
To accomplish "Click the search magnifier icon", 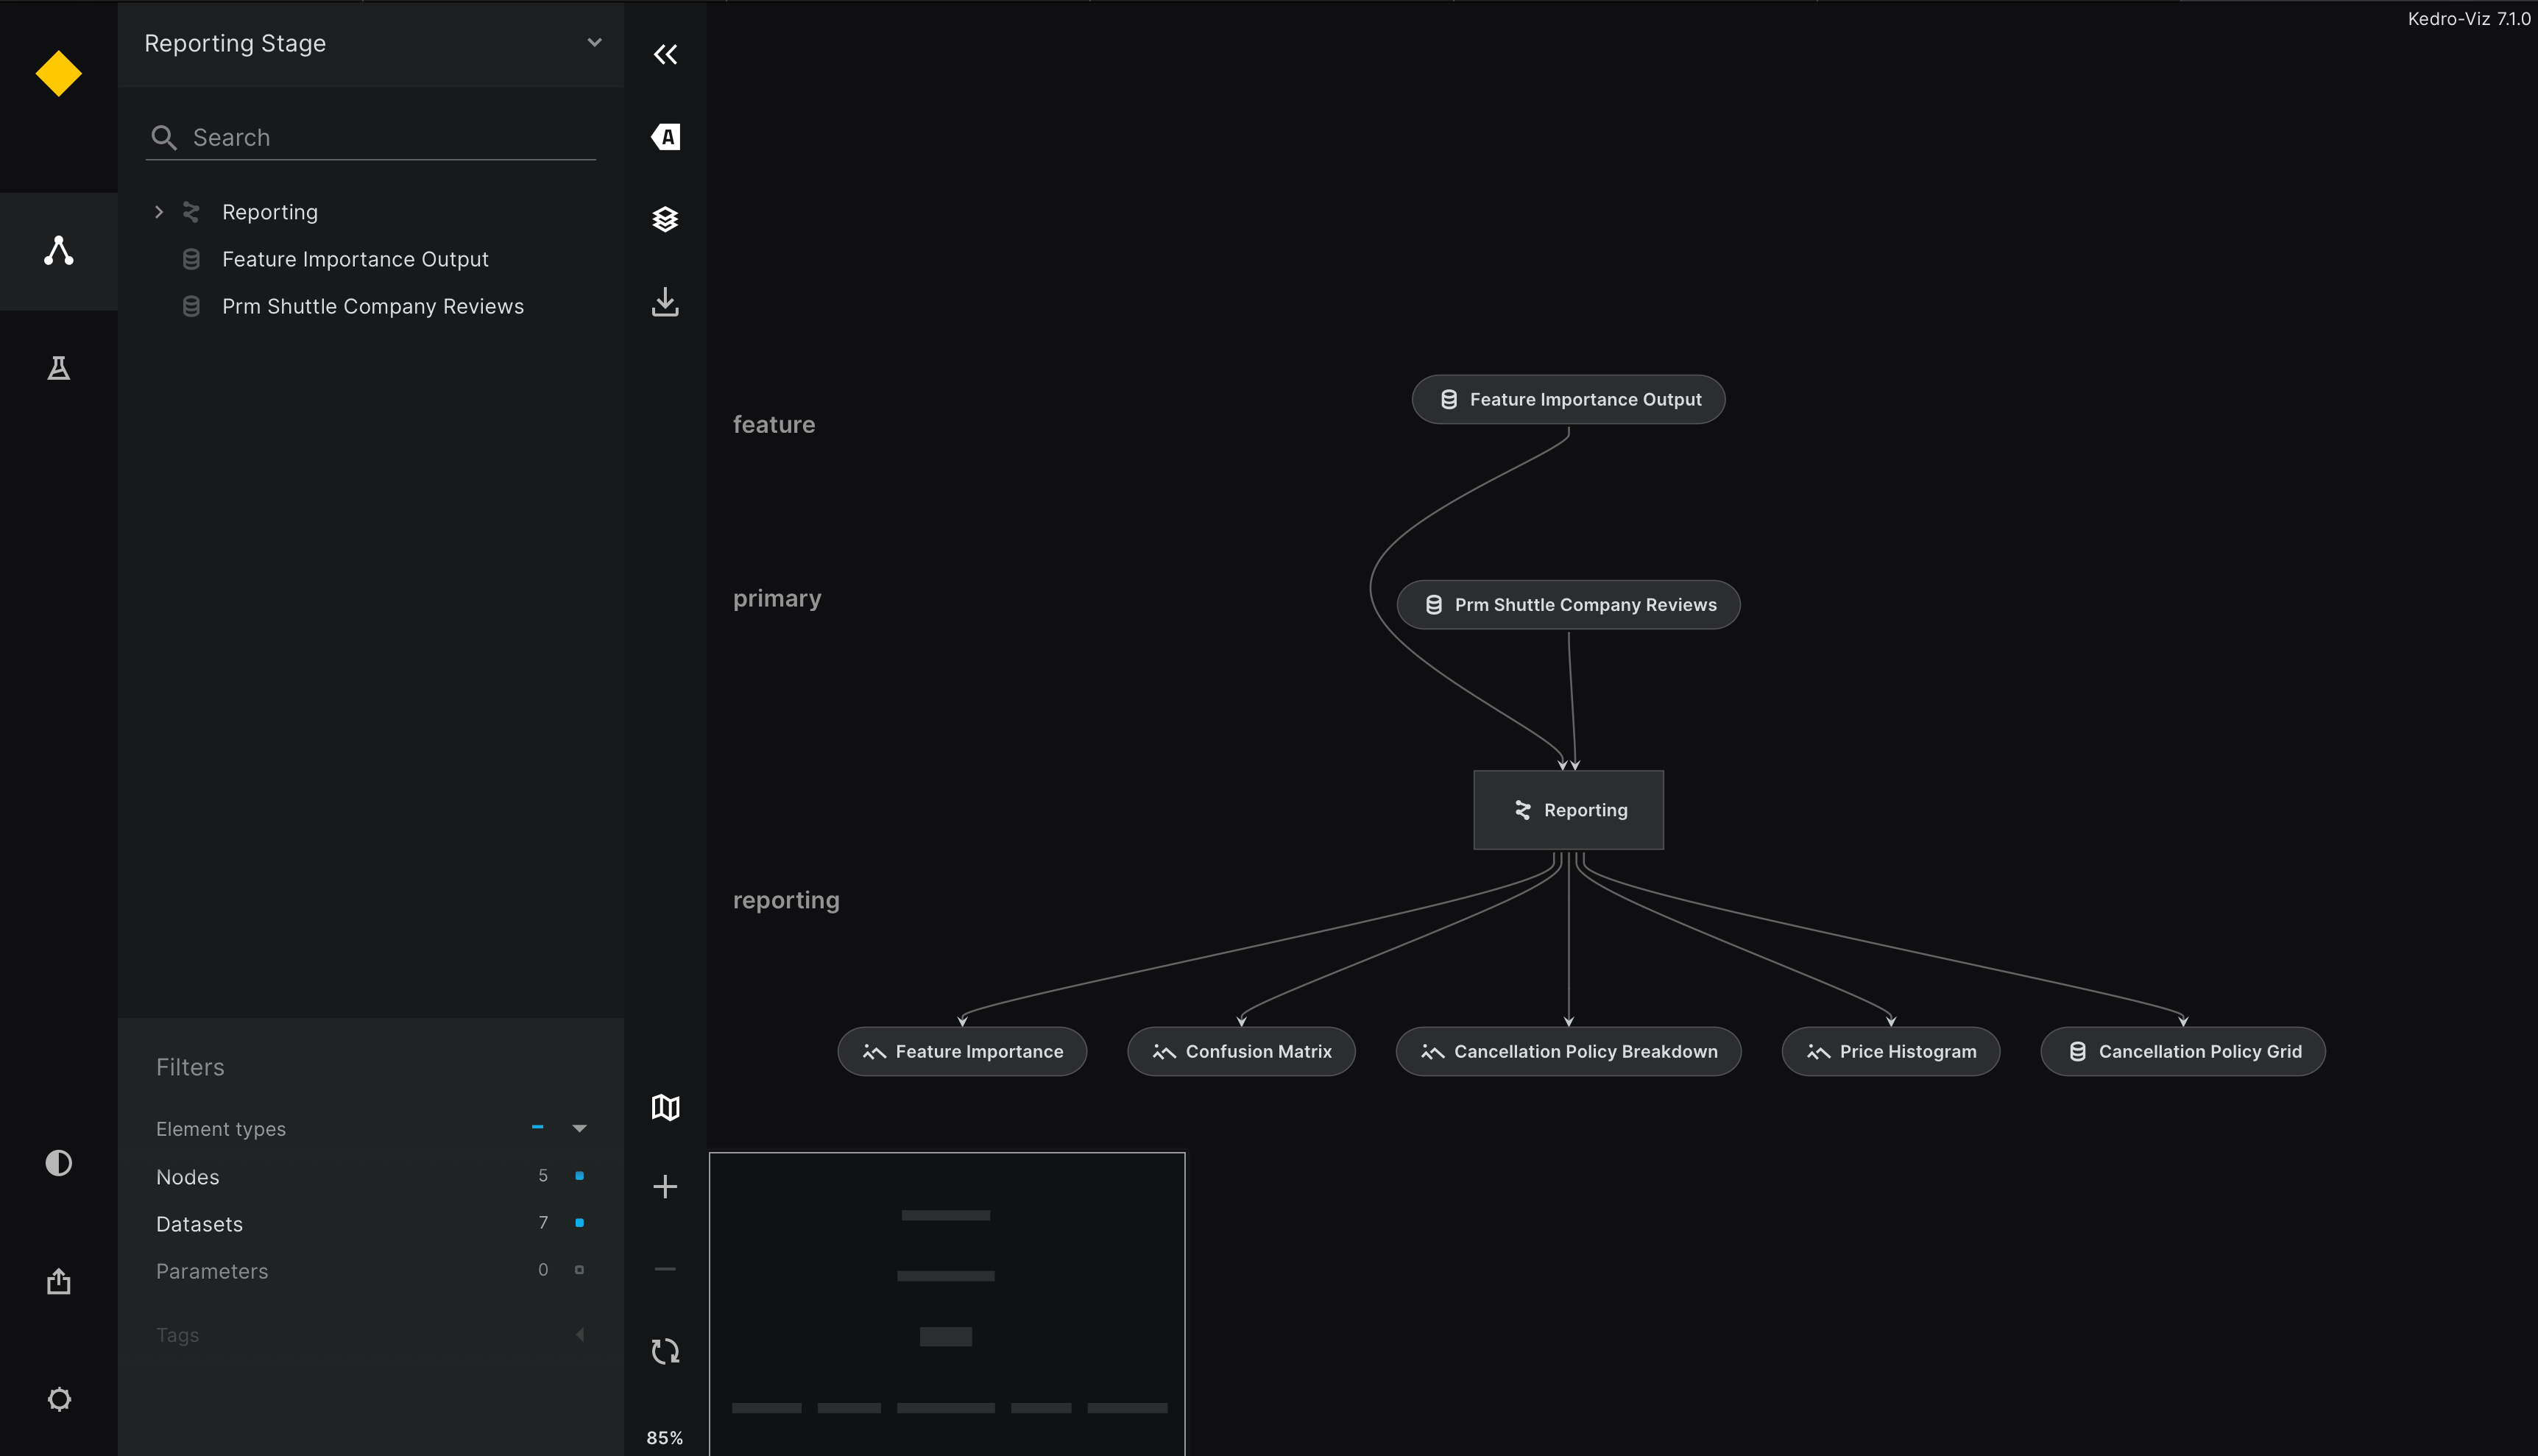I will 164,138.
